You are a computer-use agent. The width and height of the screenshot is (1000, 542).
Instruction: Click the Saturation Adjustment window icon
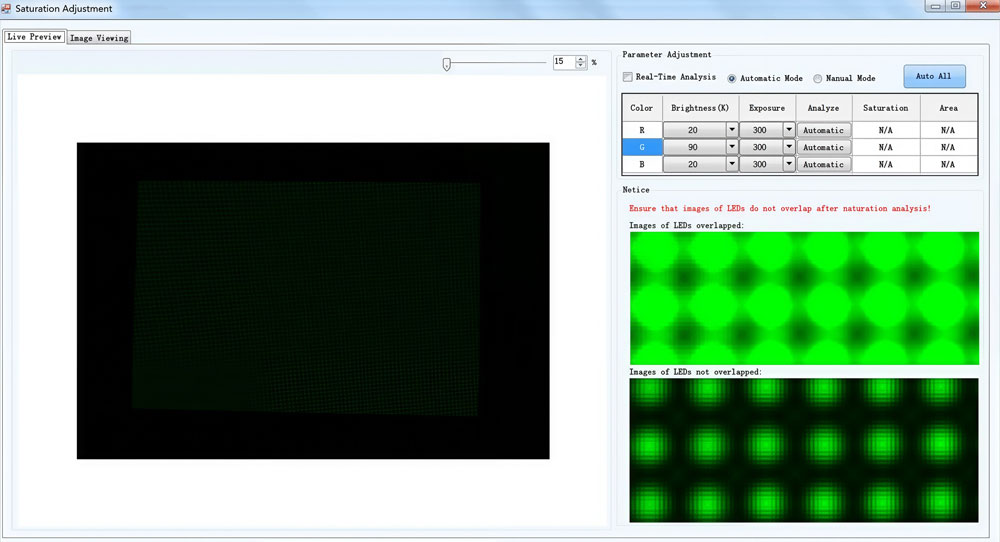(x=6, y=8)
